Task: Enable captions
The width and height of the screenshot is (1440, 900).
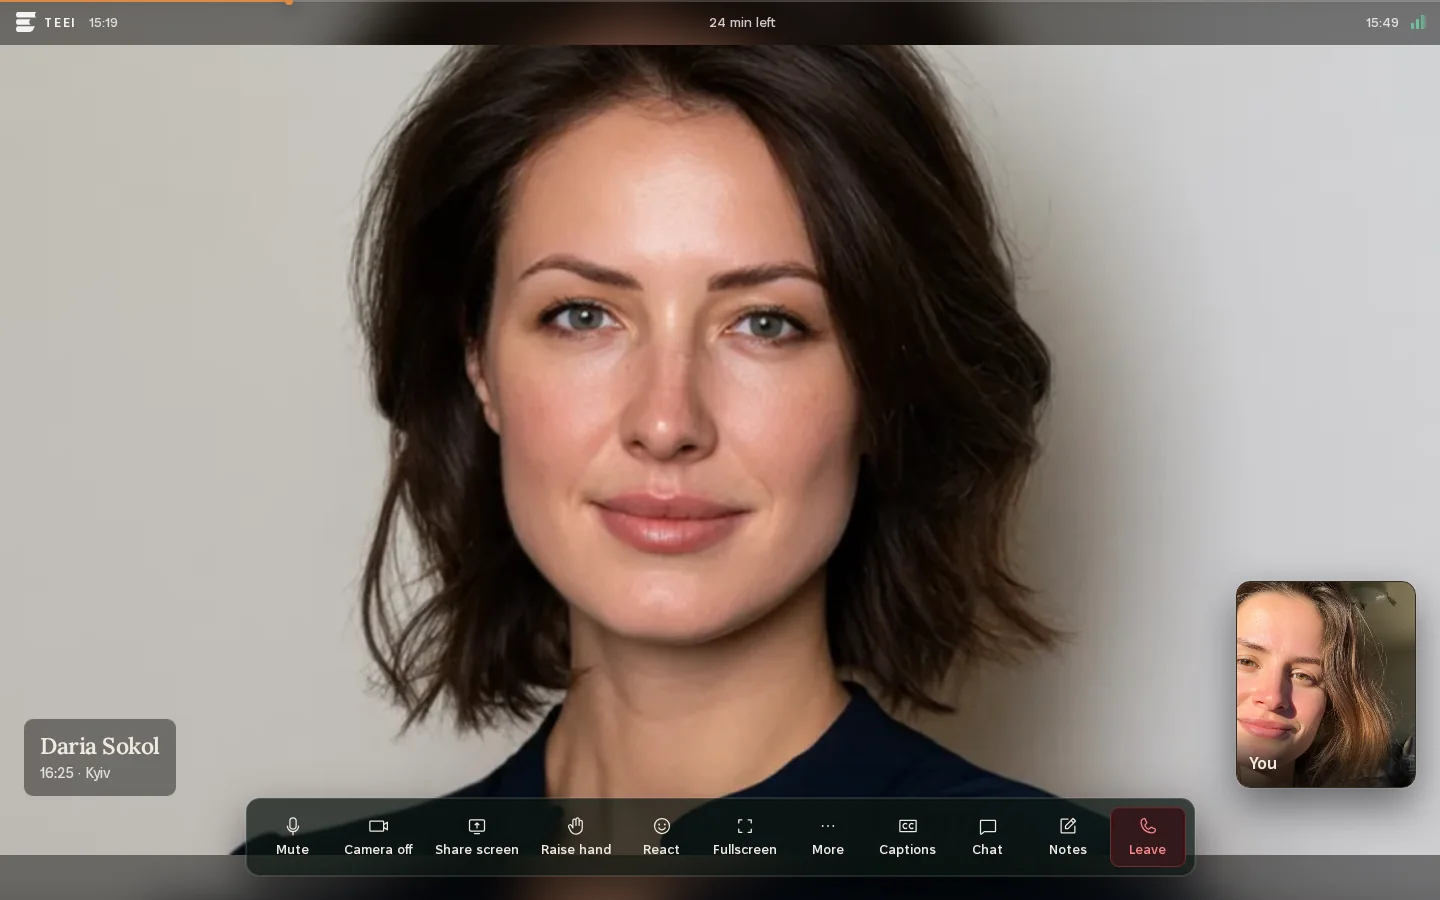Action: [907, 837]
